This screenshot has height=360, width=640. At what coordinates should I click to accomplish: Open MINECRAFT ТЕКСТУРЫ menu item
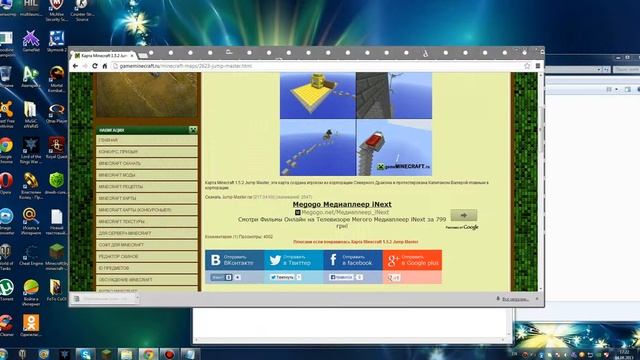pyautogui.click(x=147, y=222)
